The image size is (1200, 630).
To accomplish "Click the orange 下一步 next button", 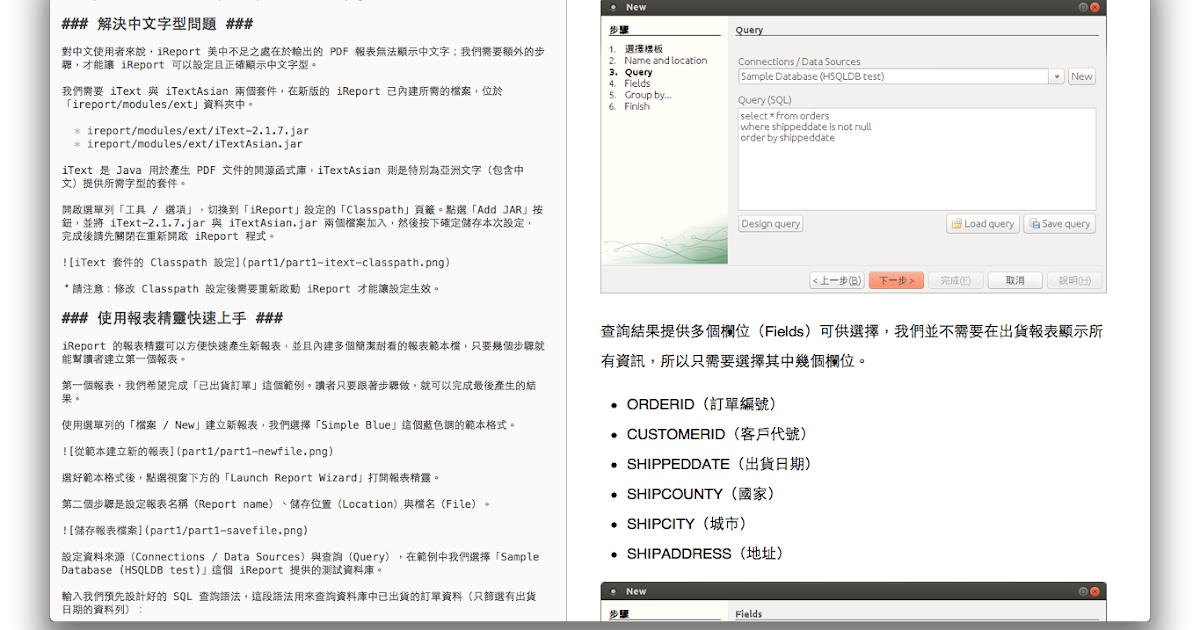I will pos(896,281).
